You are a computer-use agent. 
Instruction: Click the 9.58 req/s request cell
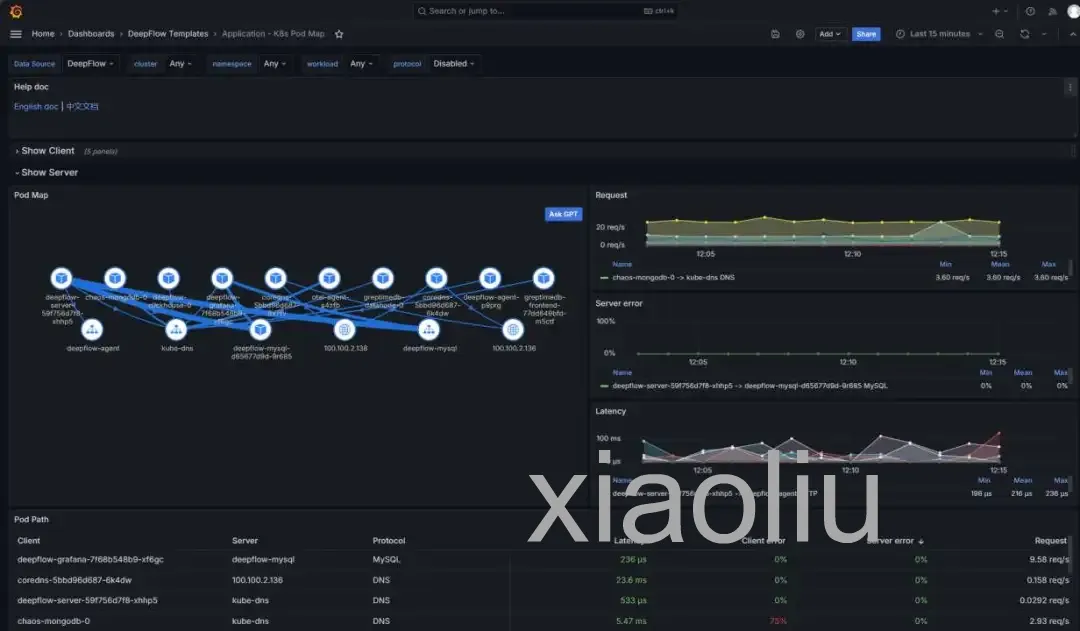coord(1048,559)
